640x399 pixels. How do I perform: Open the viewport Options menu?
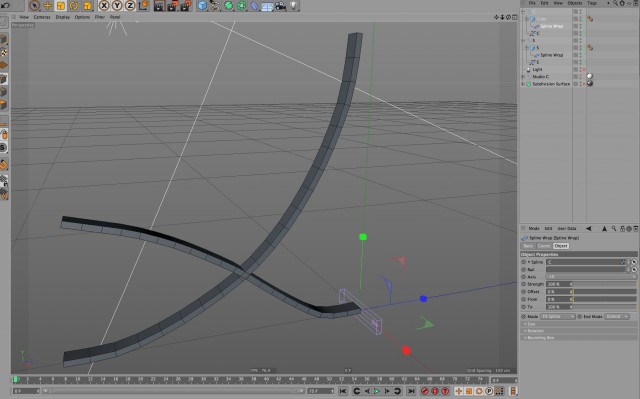[82, 17]
